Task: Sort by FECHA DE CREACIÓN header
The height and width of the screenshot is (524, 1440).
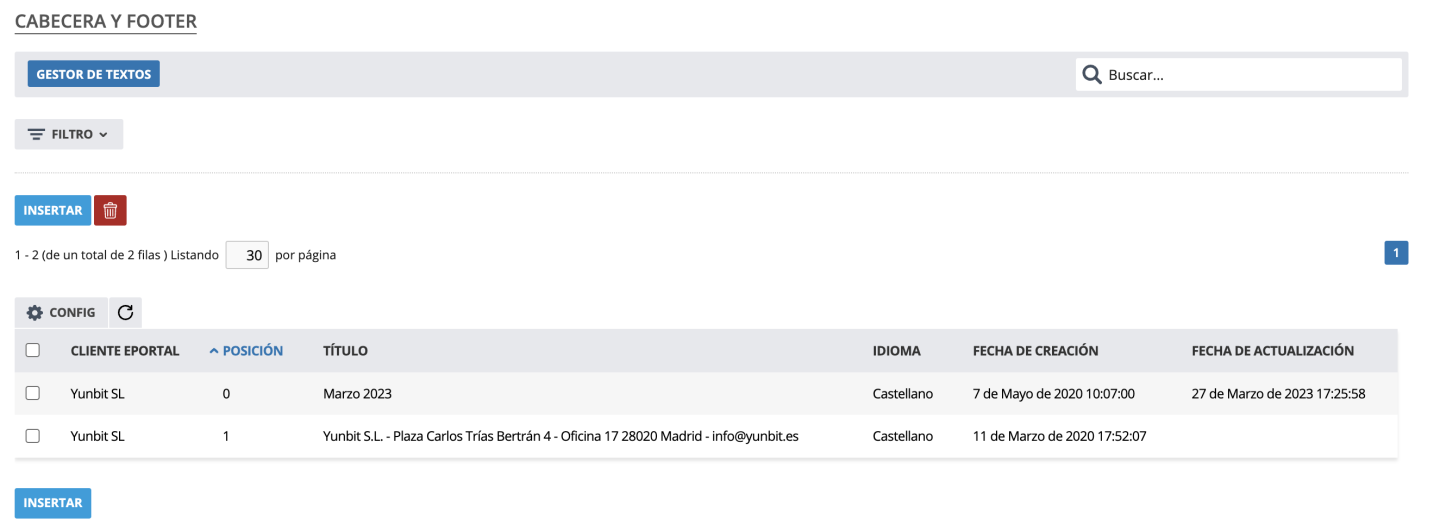Action: point(1035,351)
